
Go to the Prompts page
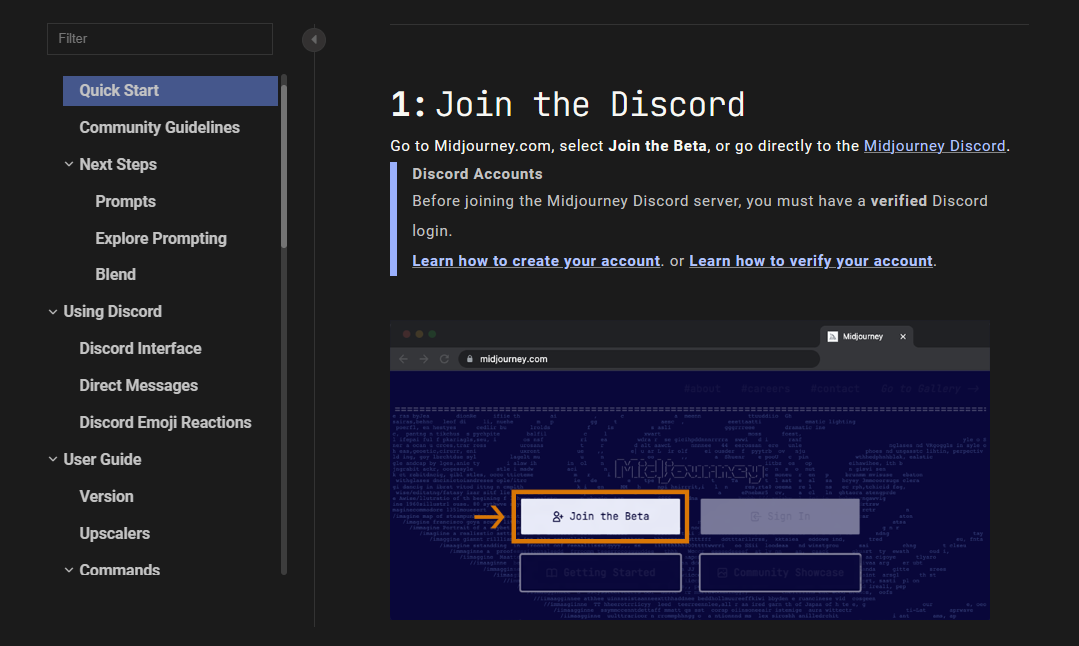125,202
